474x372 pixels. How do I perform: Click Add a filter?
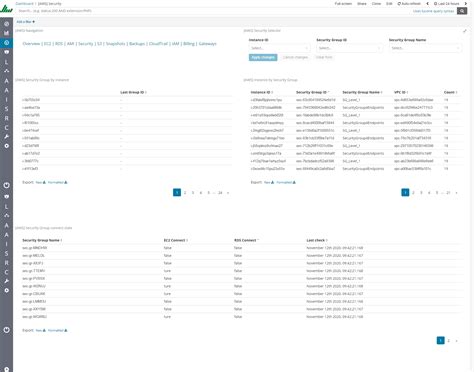point(26,22)
